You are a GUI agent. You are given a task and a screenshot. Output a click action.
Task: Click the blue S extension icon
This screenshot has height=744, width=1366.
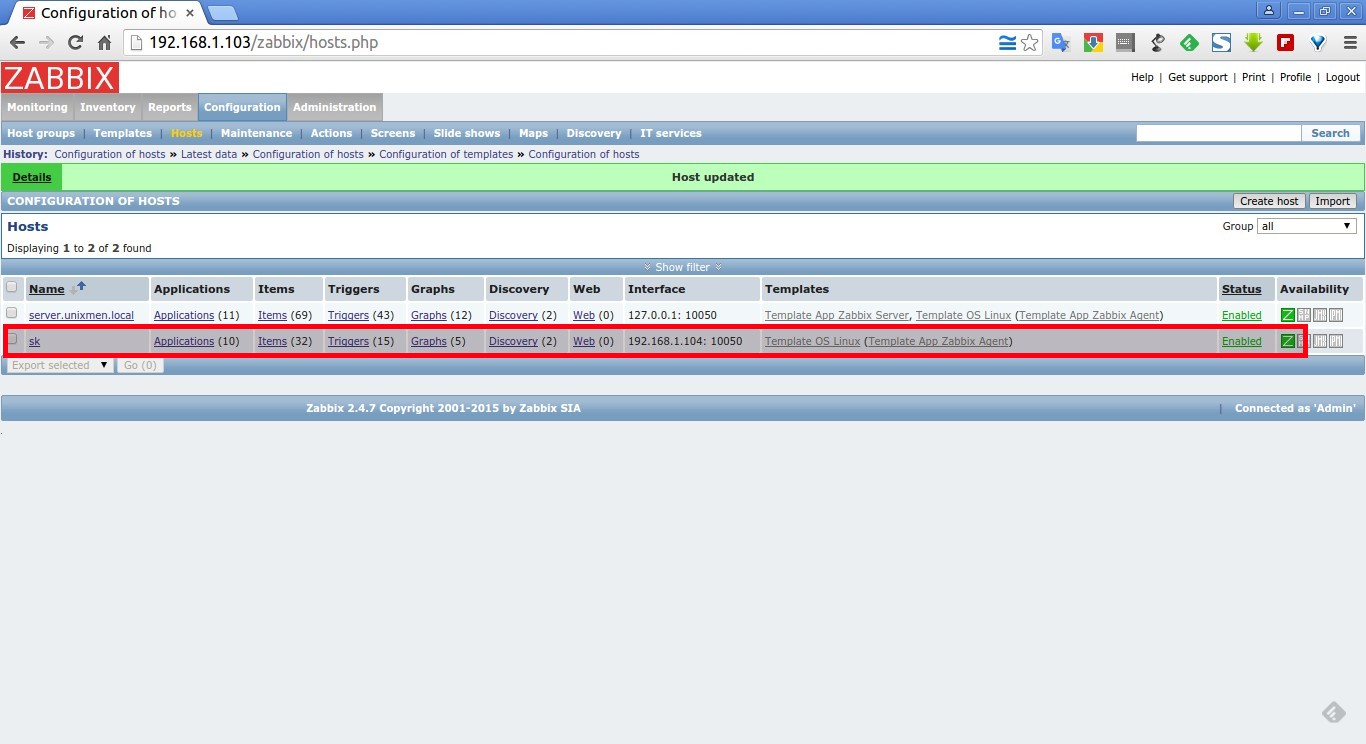[x=1221, y=42]
